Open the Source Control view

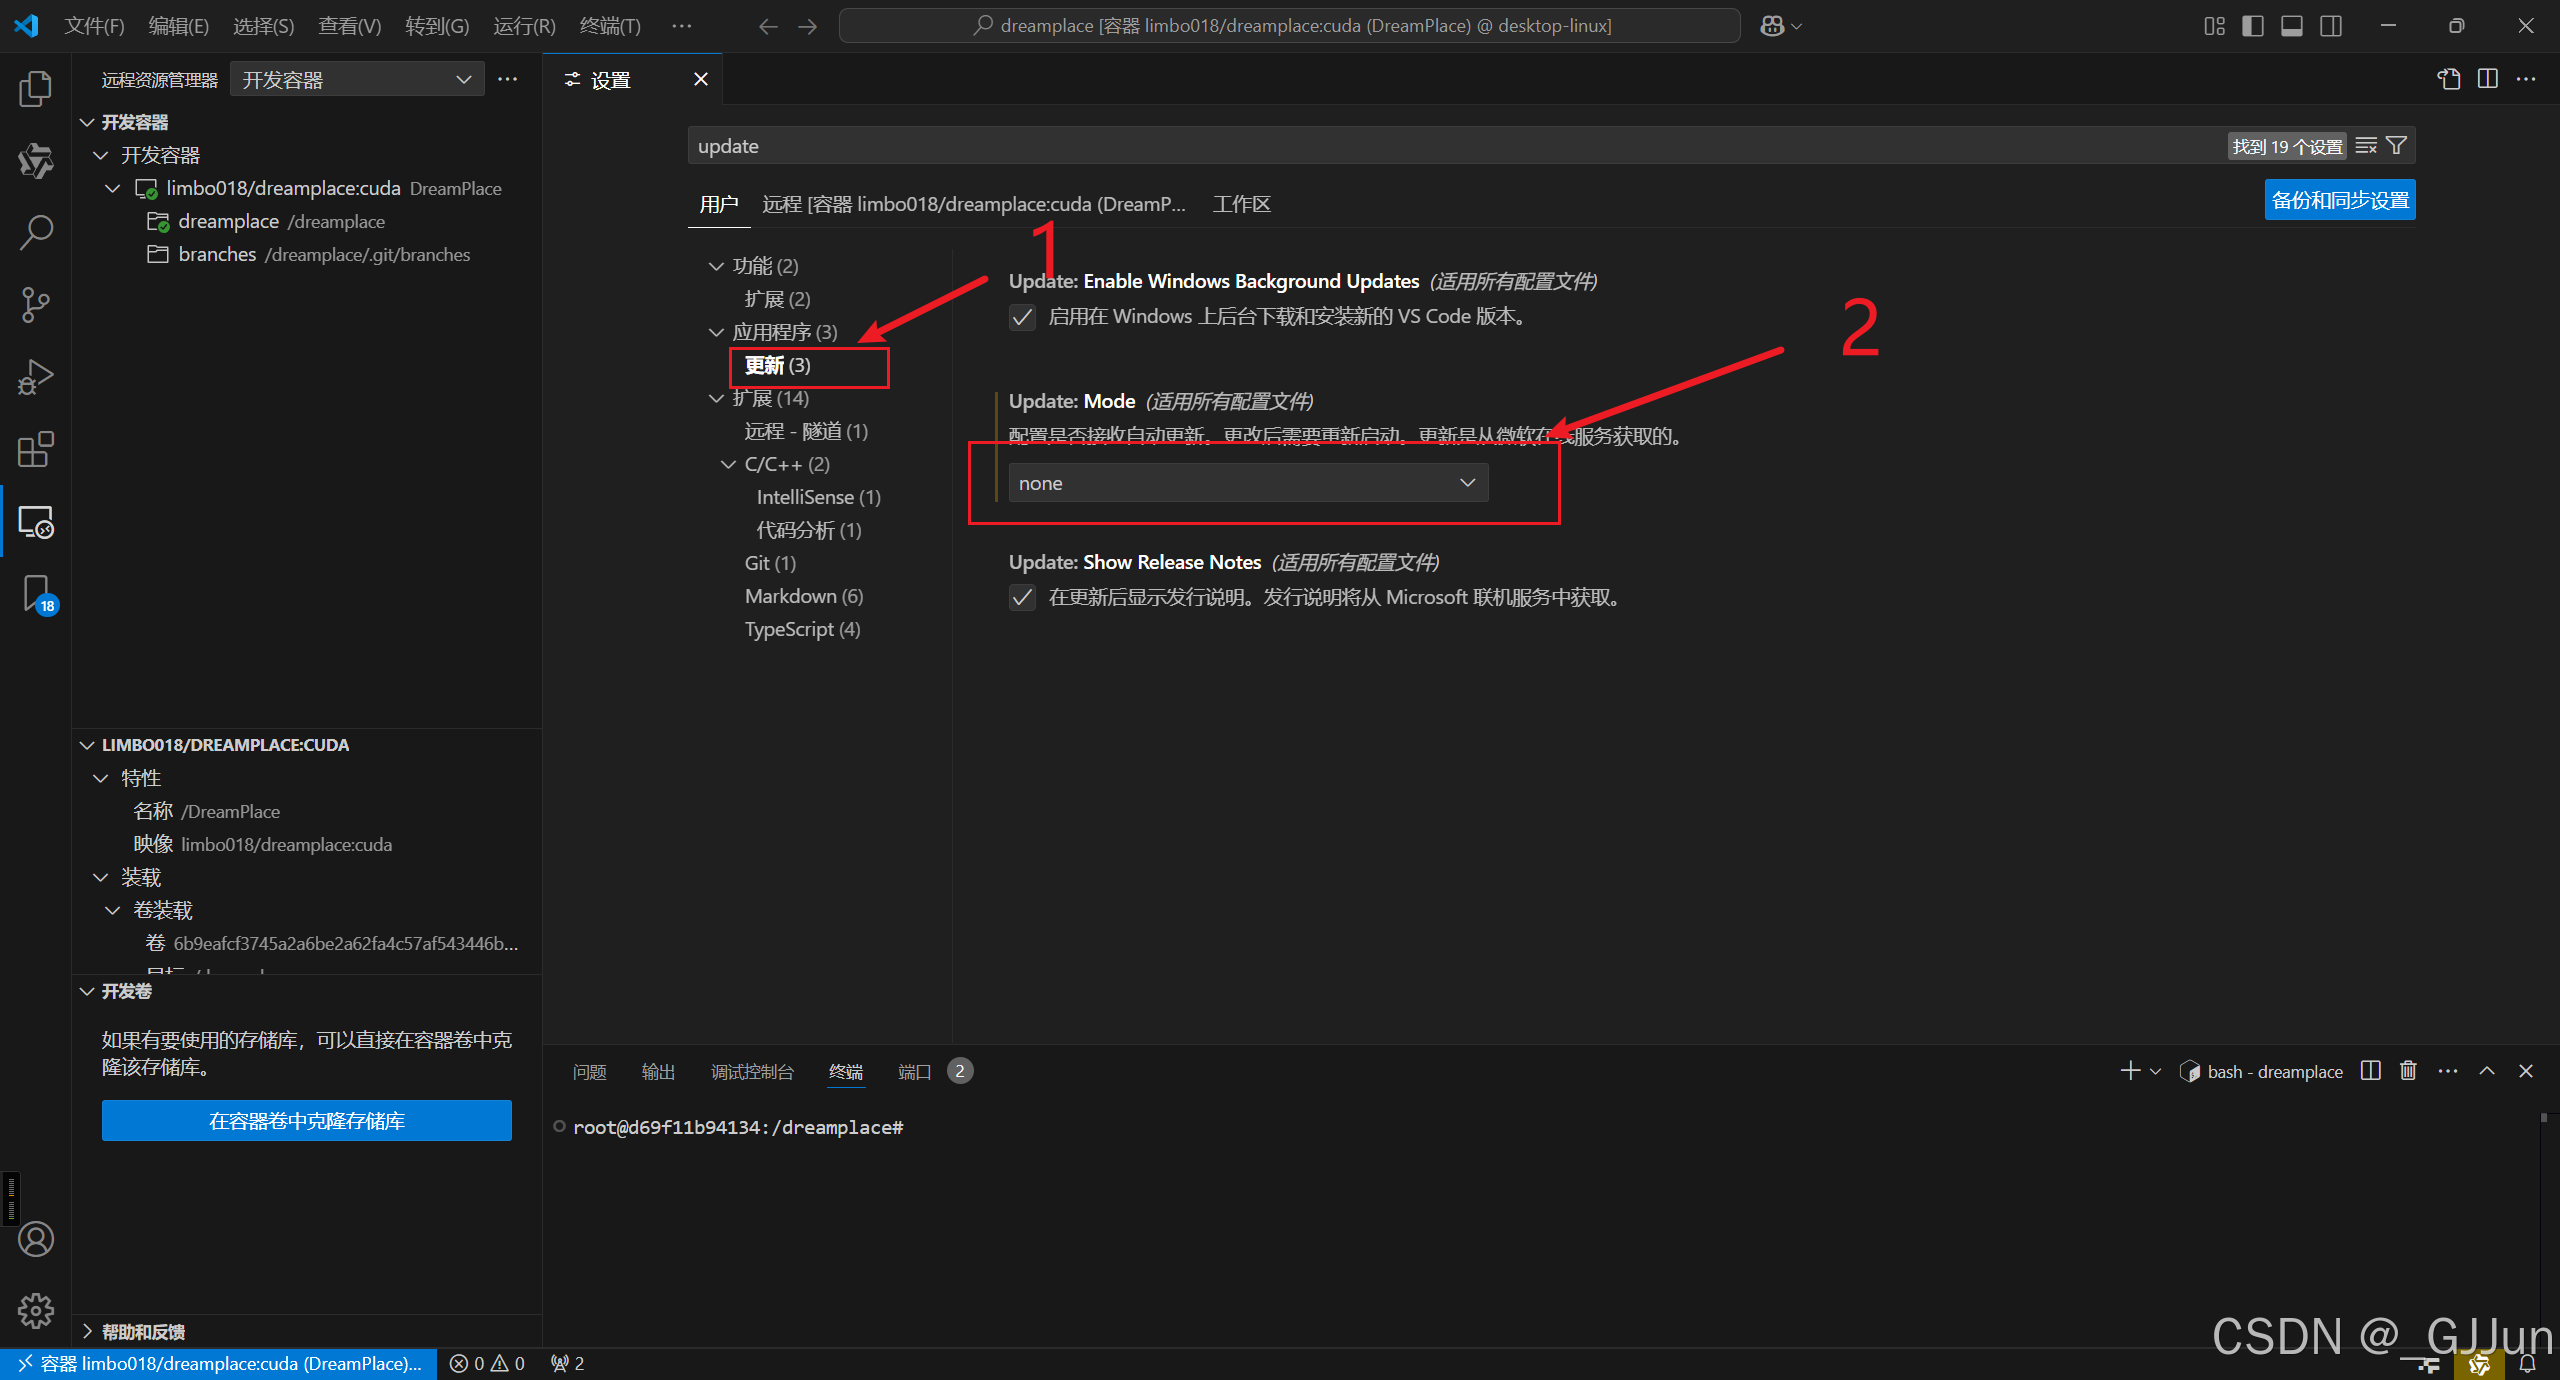click(x=36, y=304)
